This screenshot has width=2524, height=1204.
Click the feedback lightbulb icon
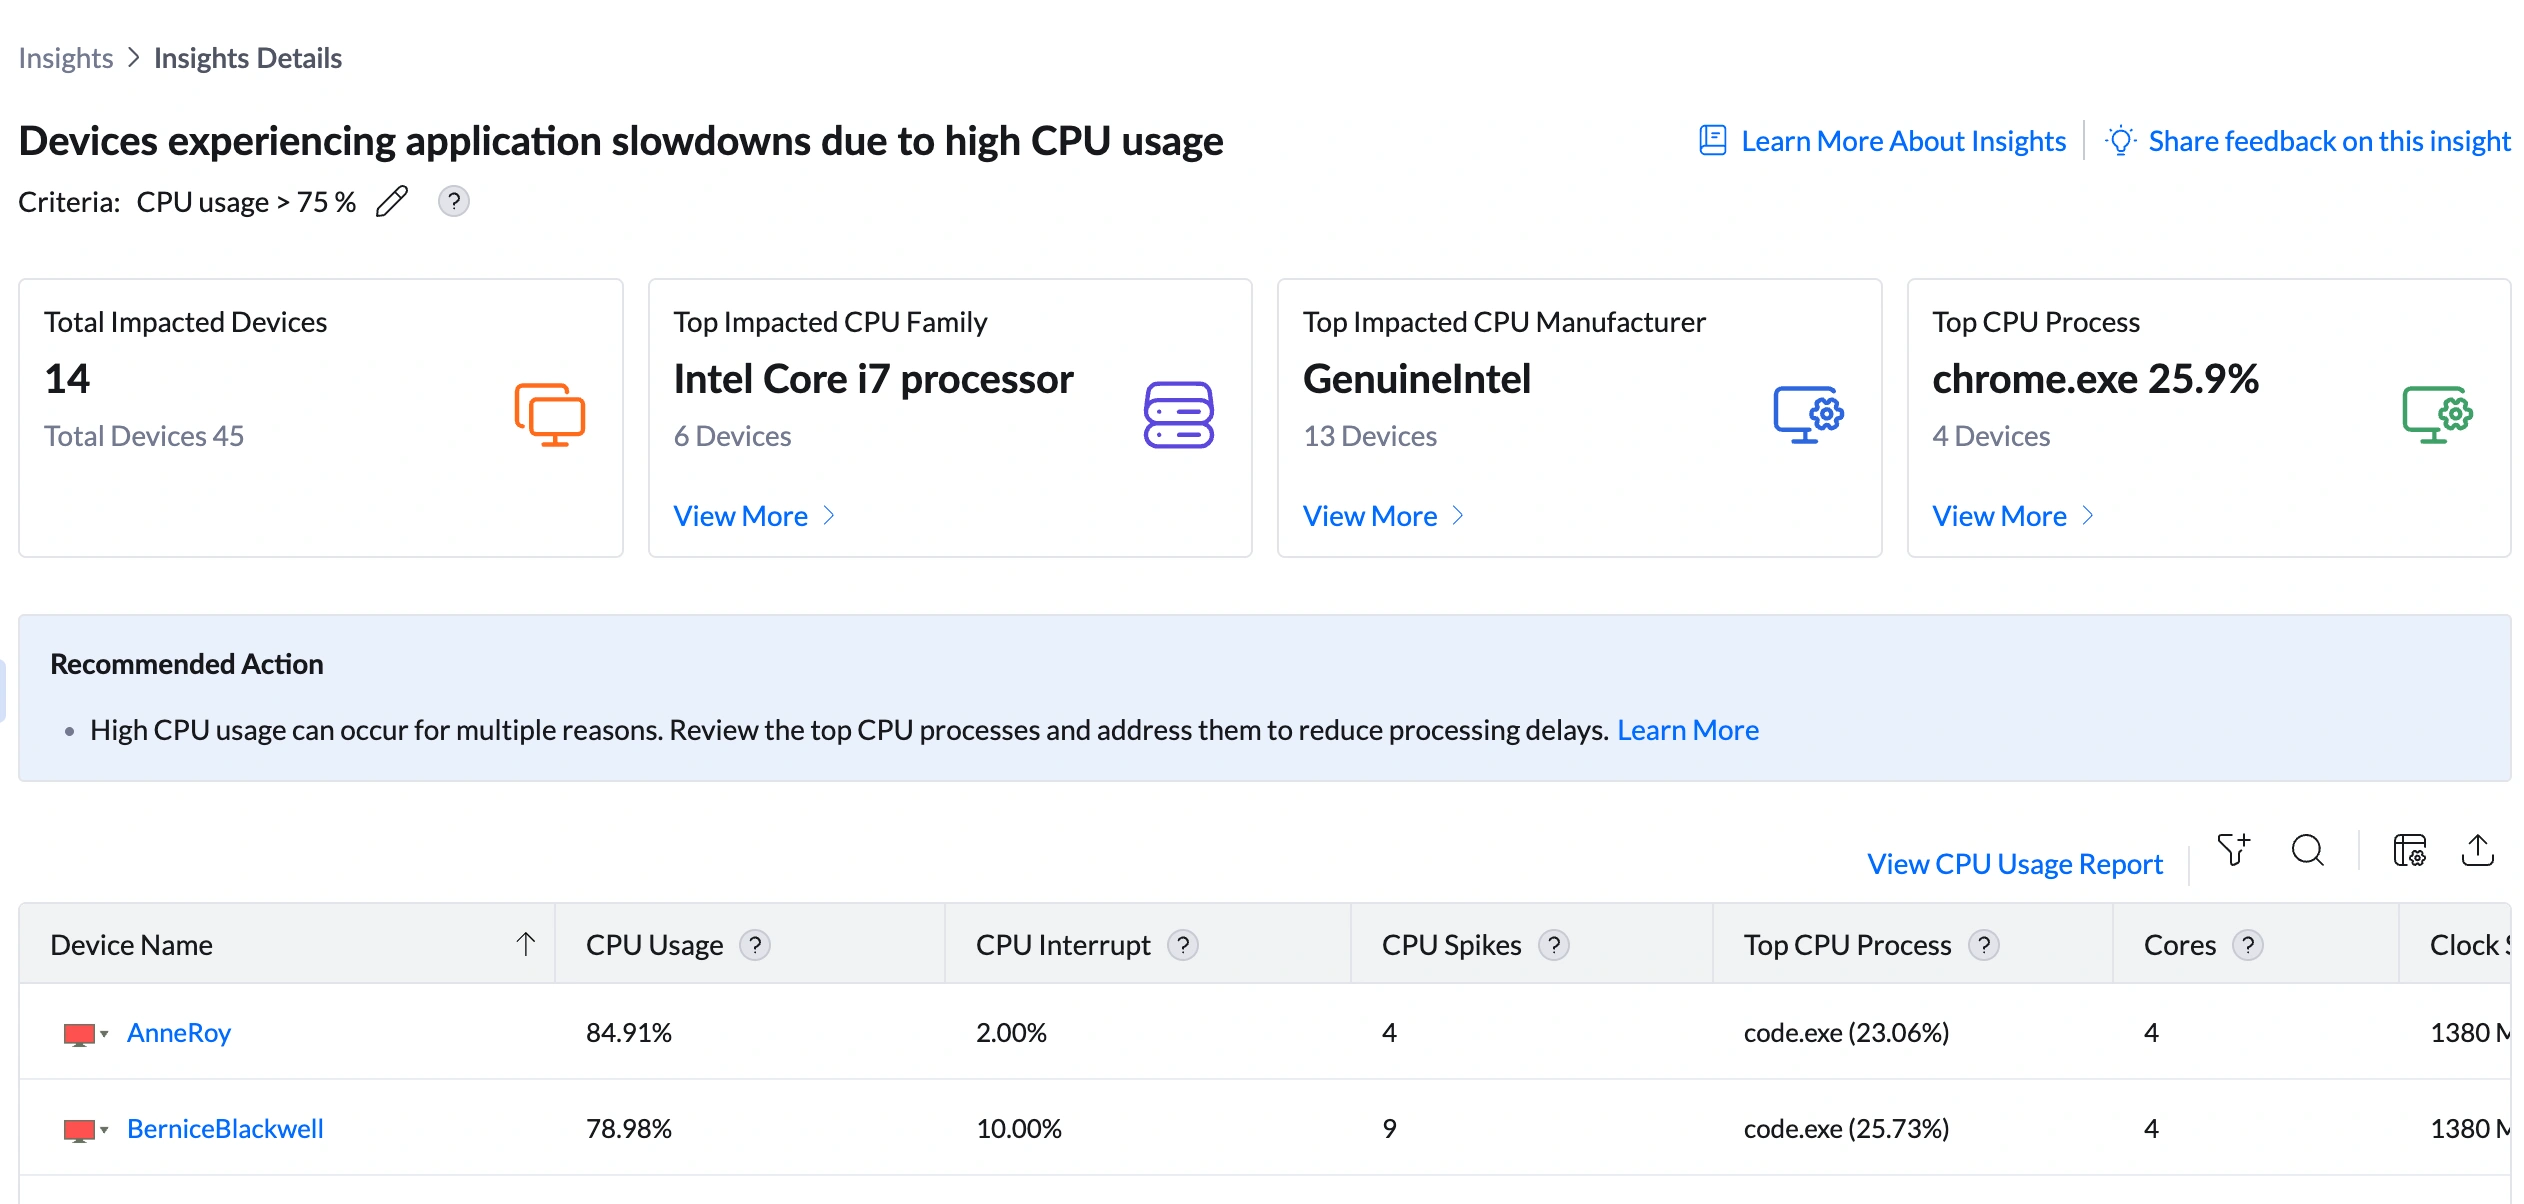coord(2120,141)
